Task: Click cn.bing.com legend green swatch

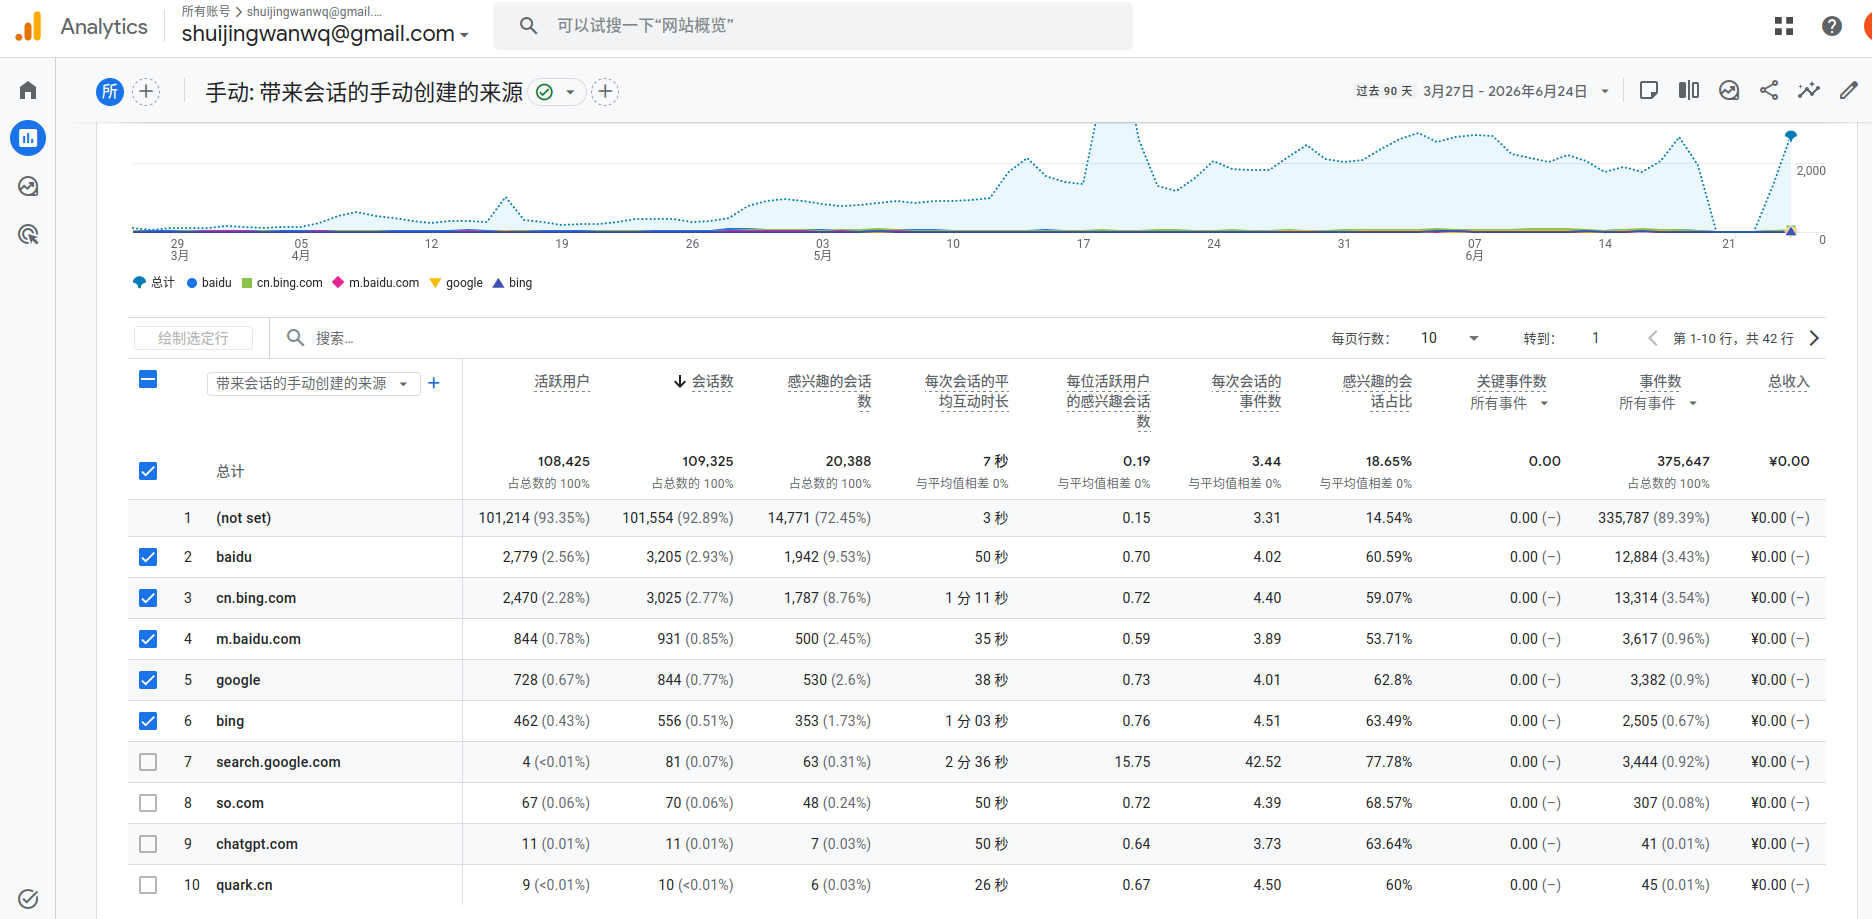Action: tap(247, 283)
